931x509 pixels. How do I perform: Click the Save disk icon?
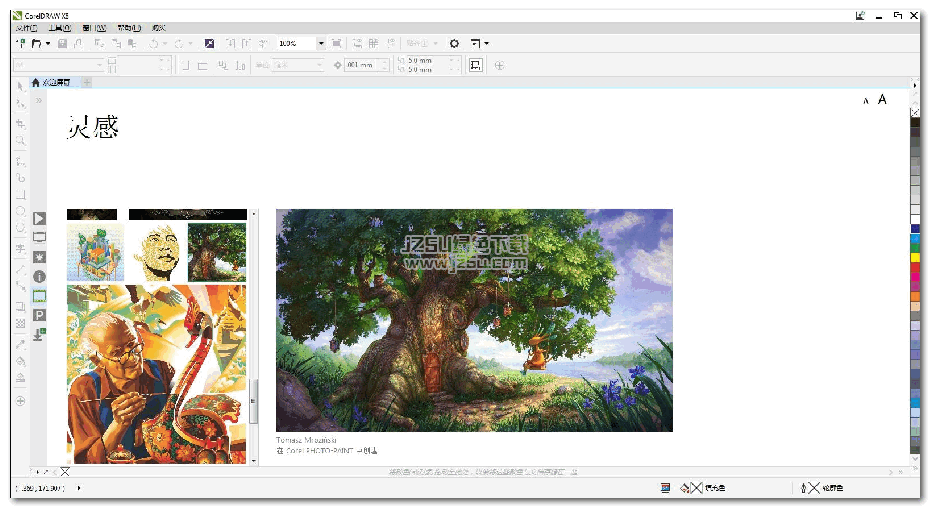62,43
